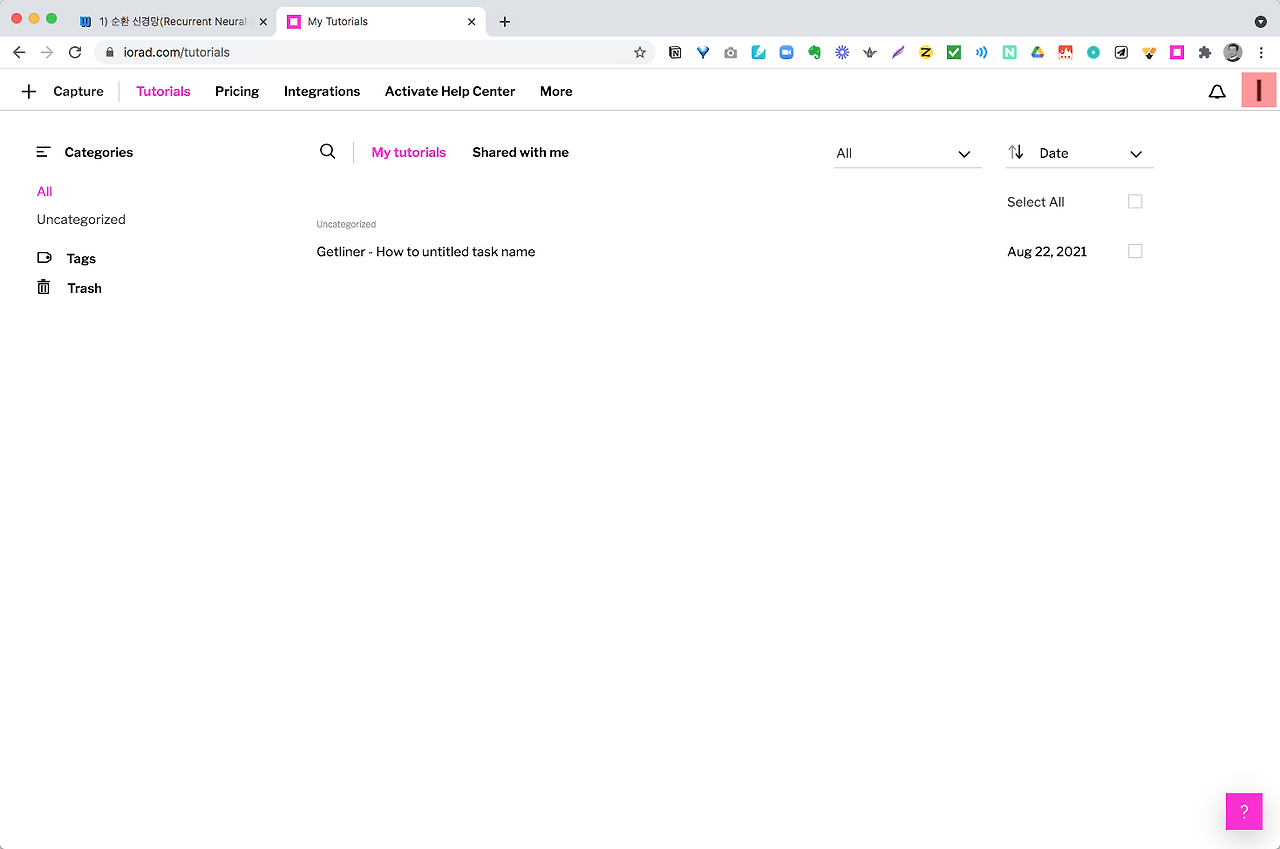The width and height of the screenshot is (1280, 849).
Task: Click the green checkmark extension icon
Action: [954, 52]
